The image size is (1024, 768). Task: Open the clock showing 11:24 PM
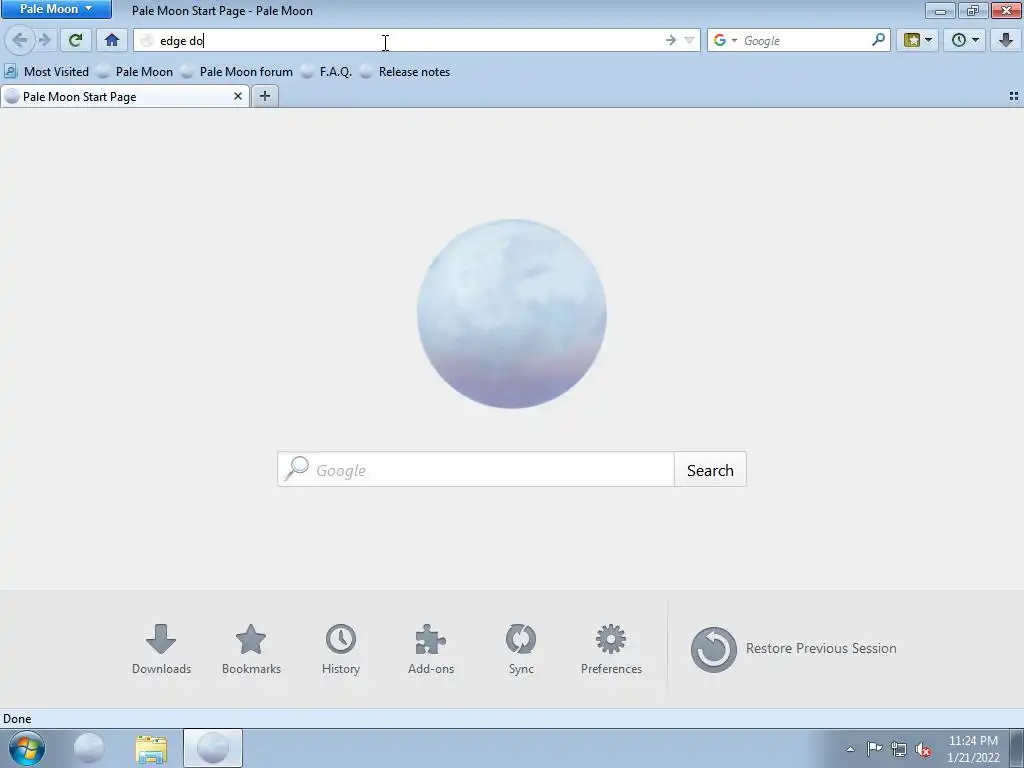tap(973, 749)
